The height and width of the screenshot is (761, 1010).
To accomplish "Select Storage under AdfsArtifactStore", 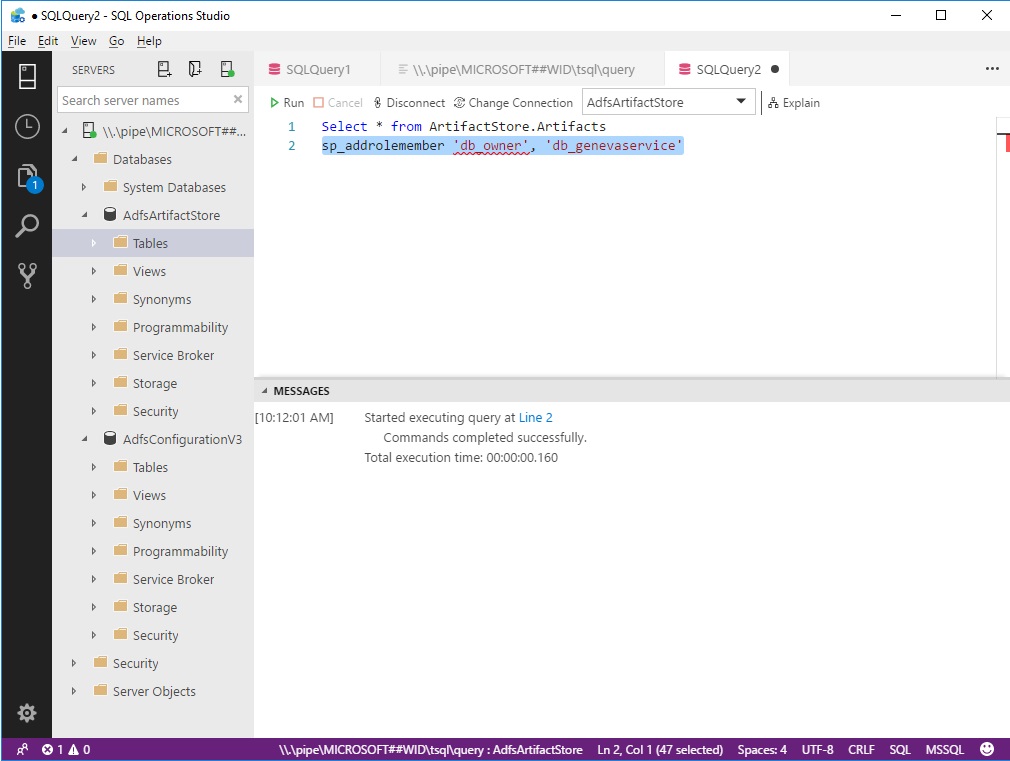I will click(153, 383).
